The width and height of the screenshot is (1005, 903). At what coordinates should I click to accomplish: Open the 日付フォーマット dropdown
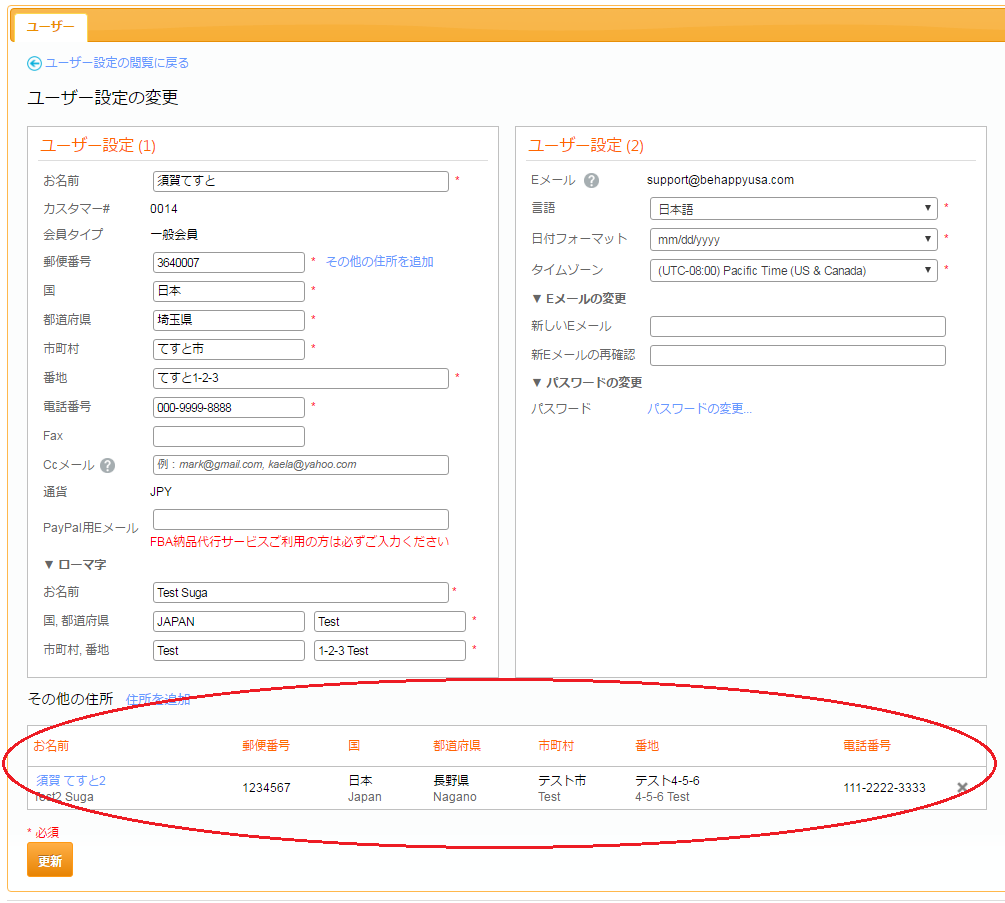(x=793, y=240)
